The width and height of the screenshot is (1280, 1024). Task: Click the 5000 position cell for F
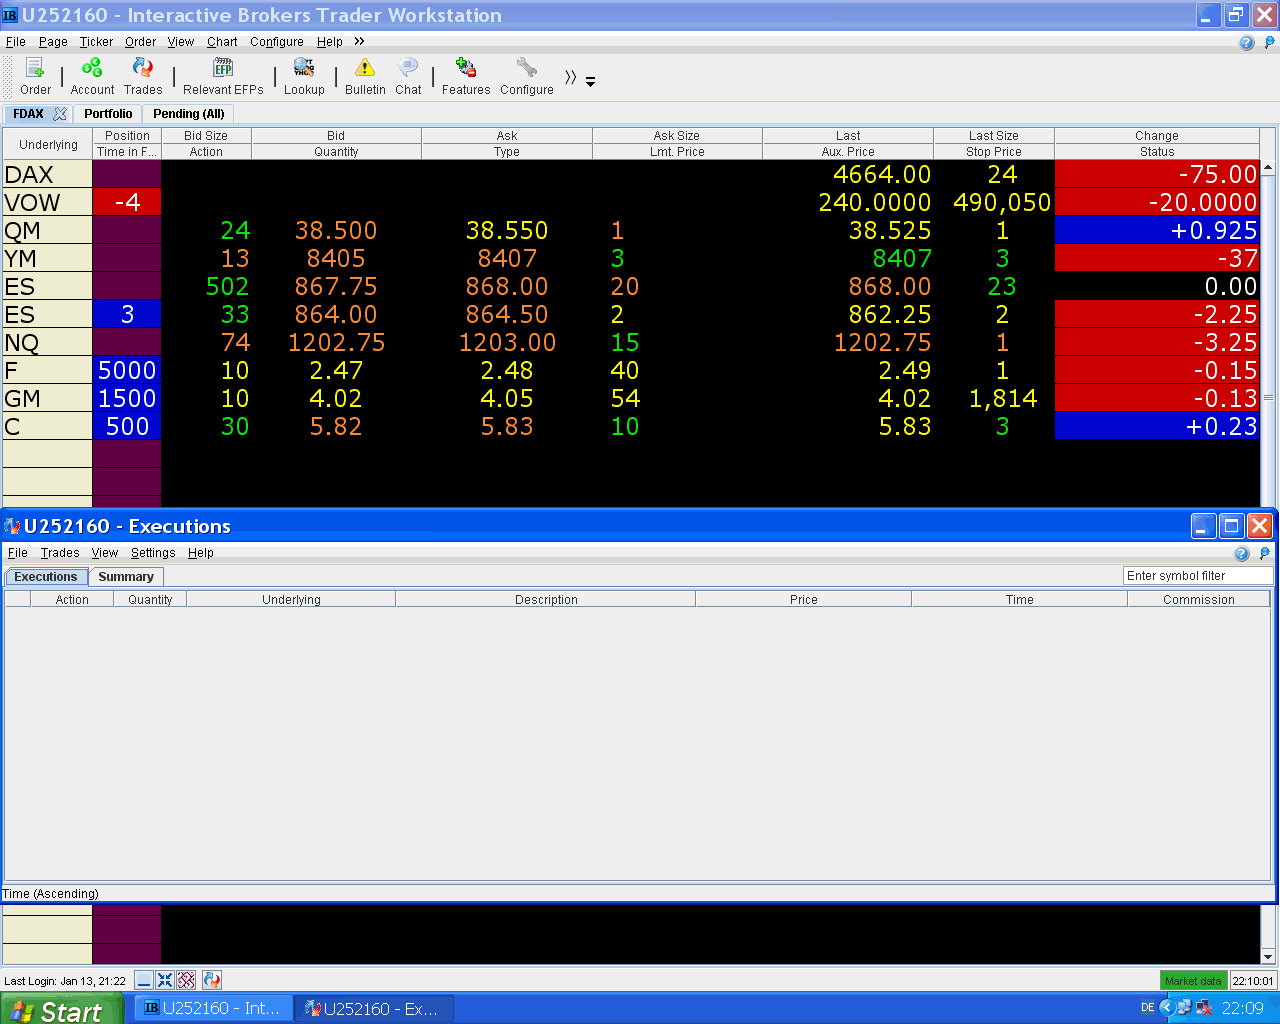(127, 370)
